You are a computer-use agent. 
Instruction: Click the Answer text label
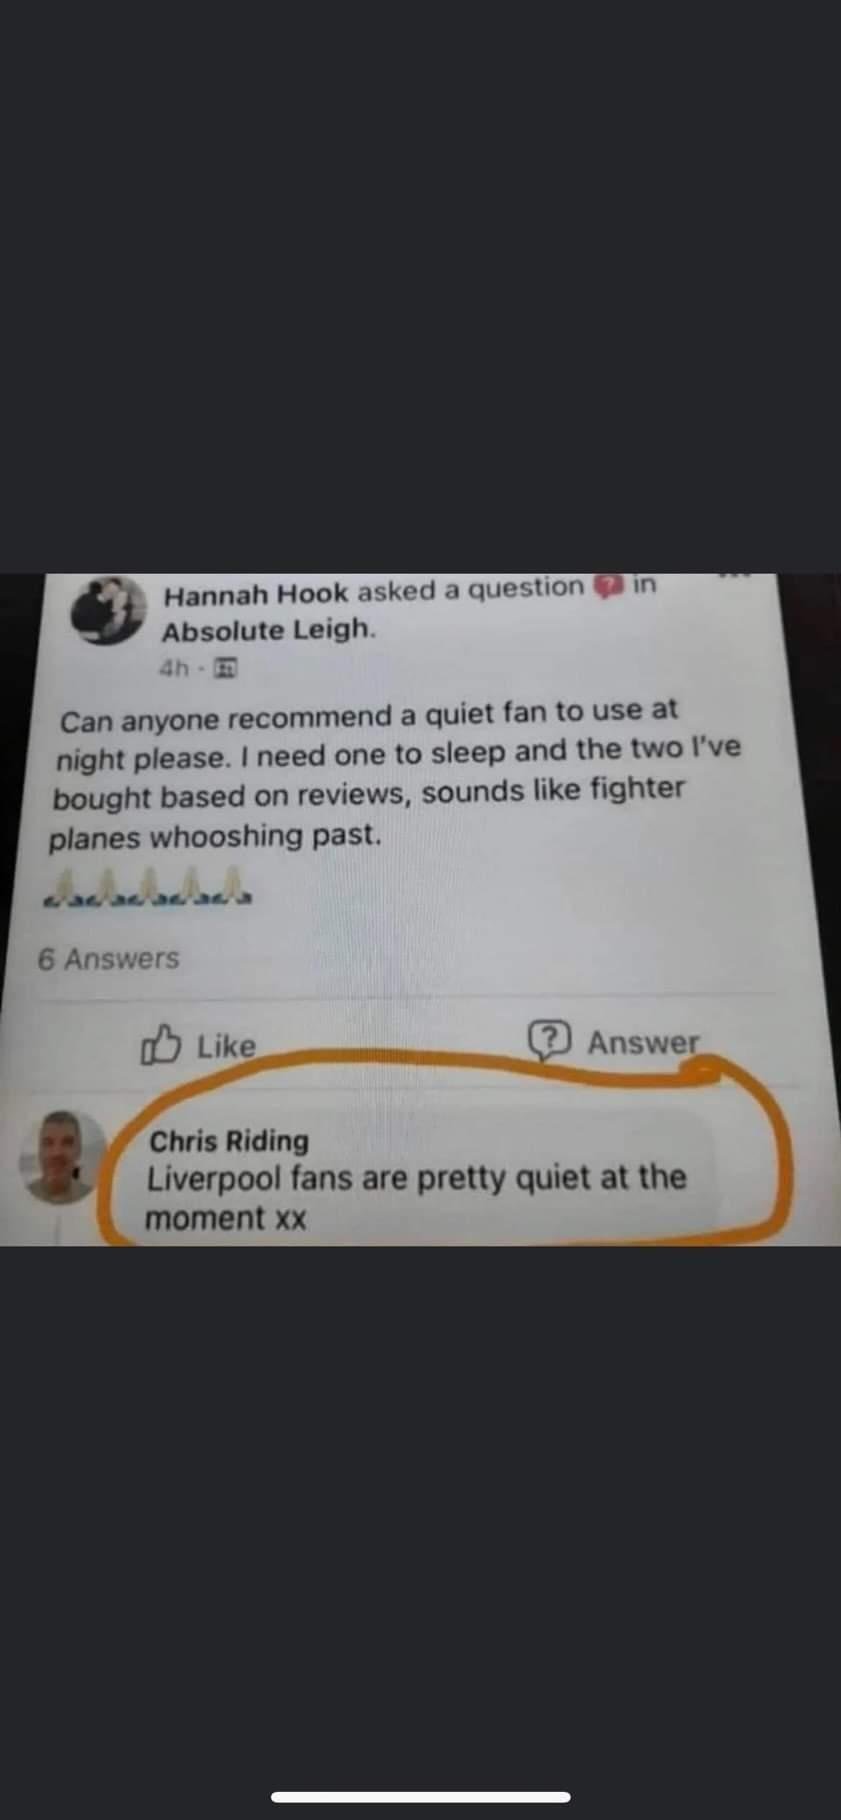pos(643,1042)
